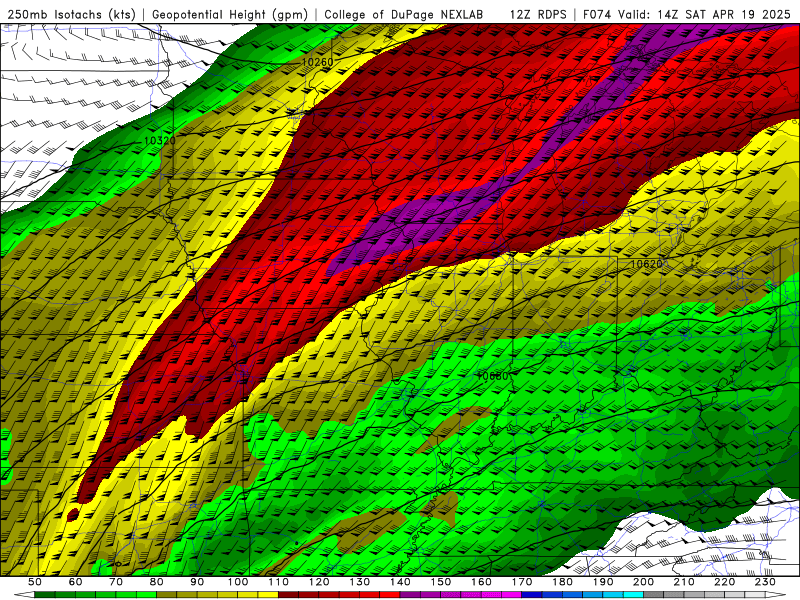The image size is (800, 600).
Task: Click the 110 value on the color scale
Action: pyautogui.click(x=279, y=582)
